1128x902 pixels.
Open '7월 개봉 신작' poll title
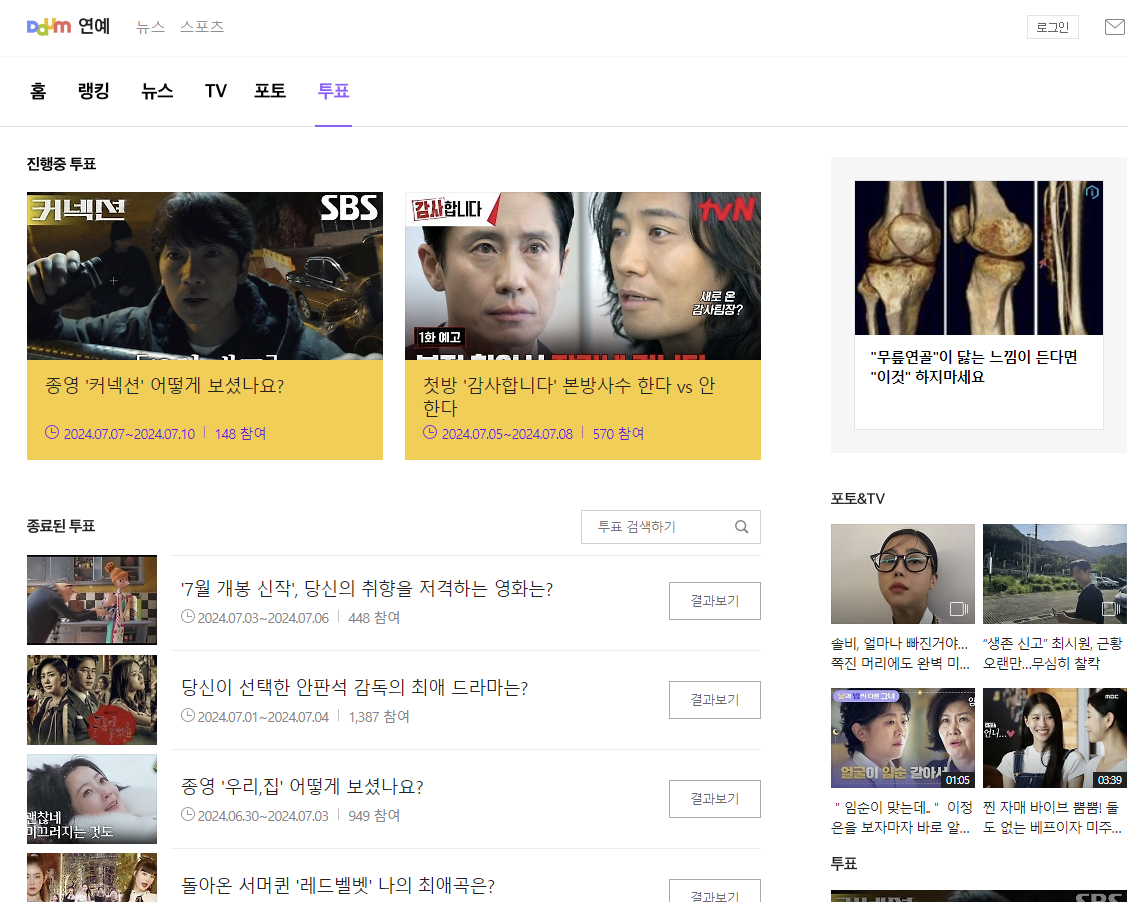click(367, 588)
